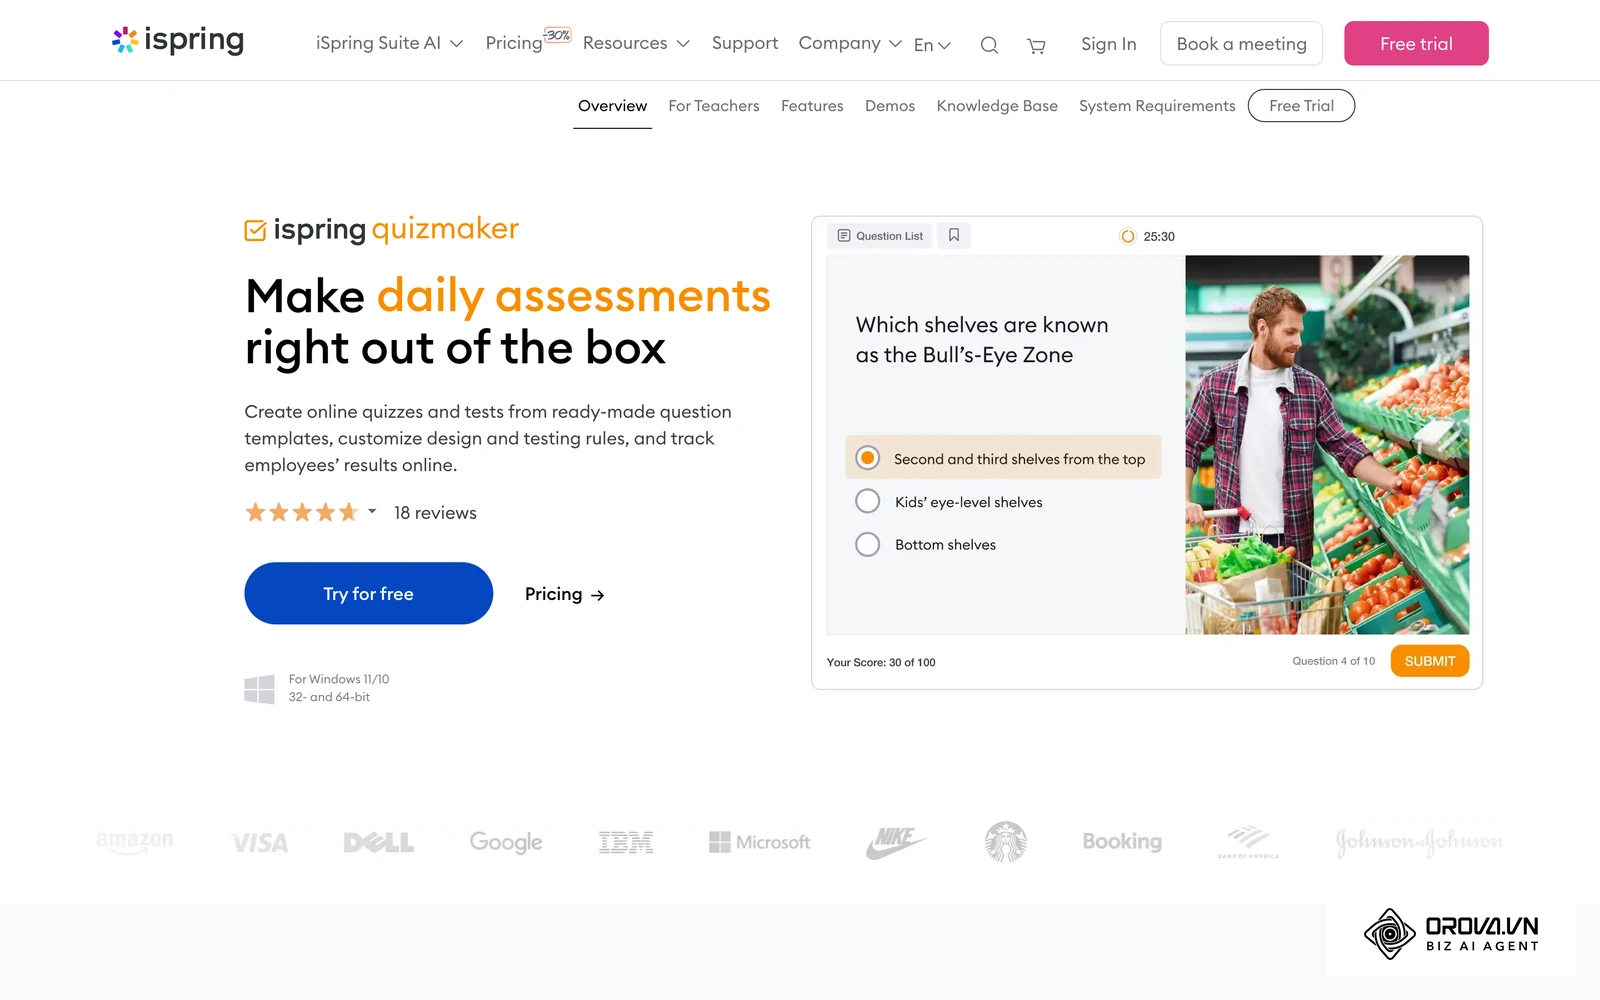Switch to the Features tab
Viewport: 1600px width, 1000px height.
coord(812,106)
